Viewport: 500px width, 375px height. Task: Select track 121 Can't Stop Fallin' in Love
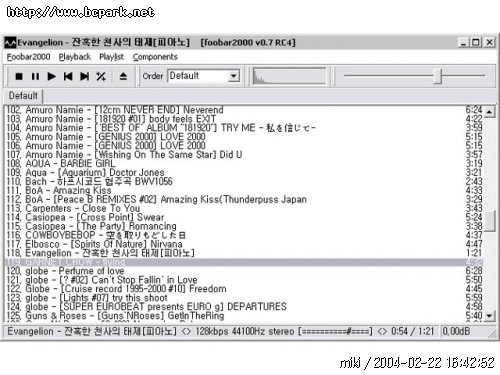pos(244,280)
